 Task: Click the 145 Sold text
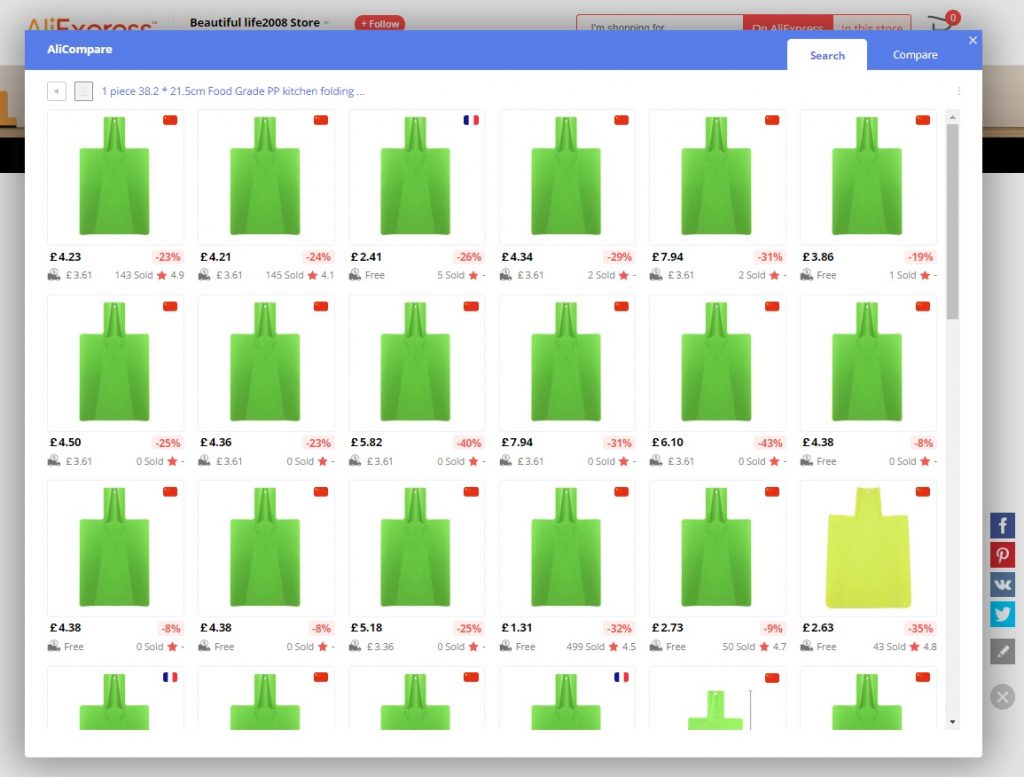pyautogui.click(x=284, y=275)
